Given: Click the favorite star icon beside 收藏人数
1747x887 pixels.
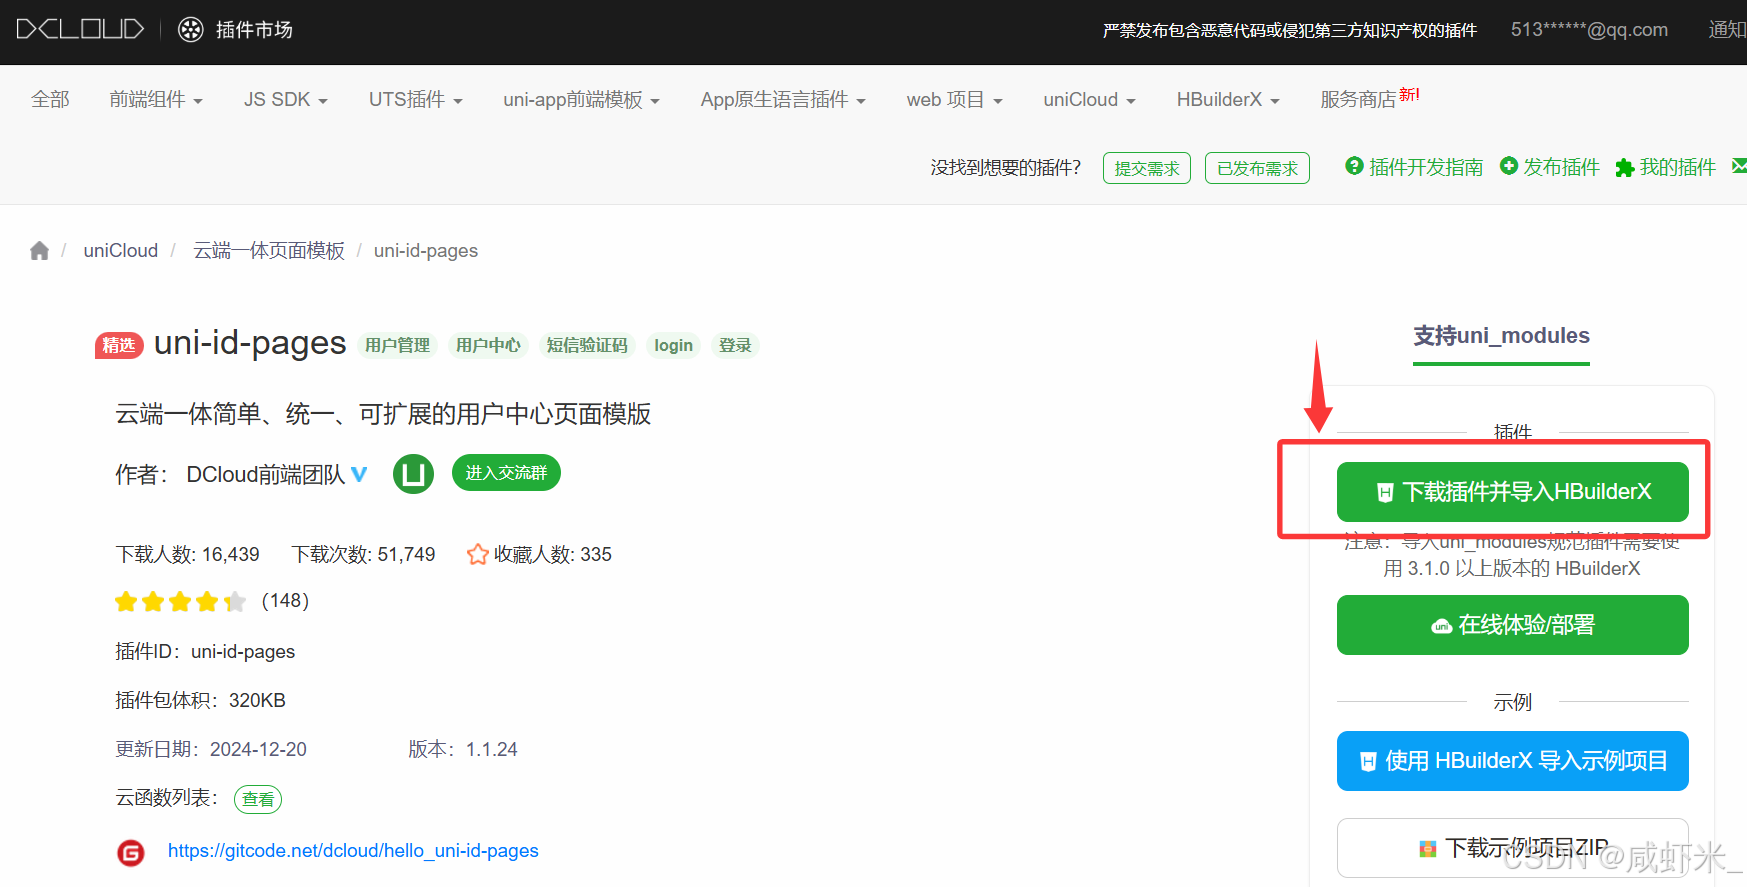Looking at the screenshot, I should coord(478,554).
